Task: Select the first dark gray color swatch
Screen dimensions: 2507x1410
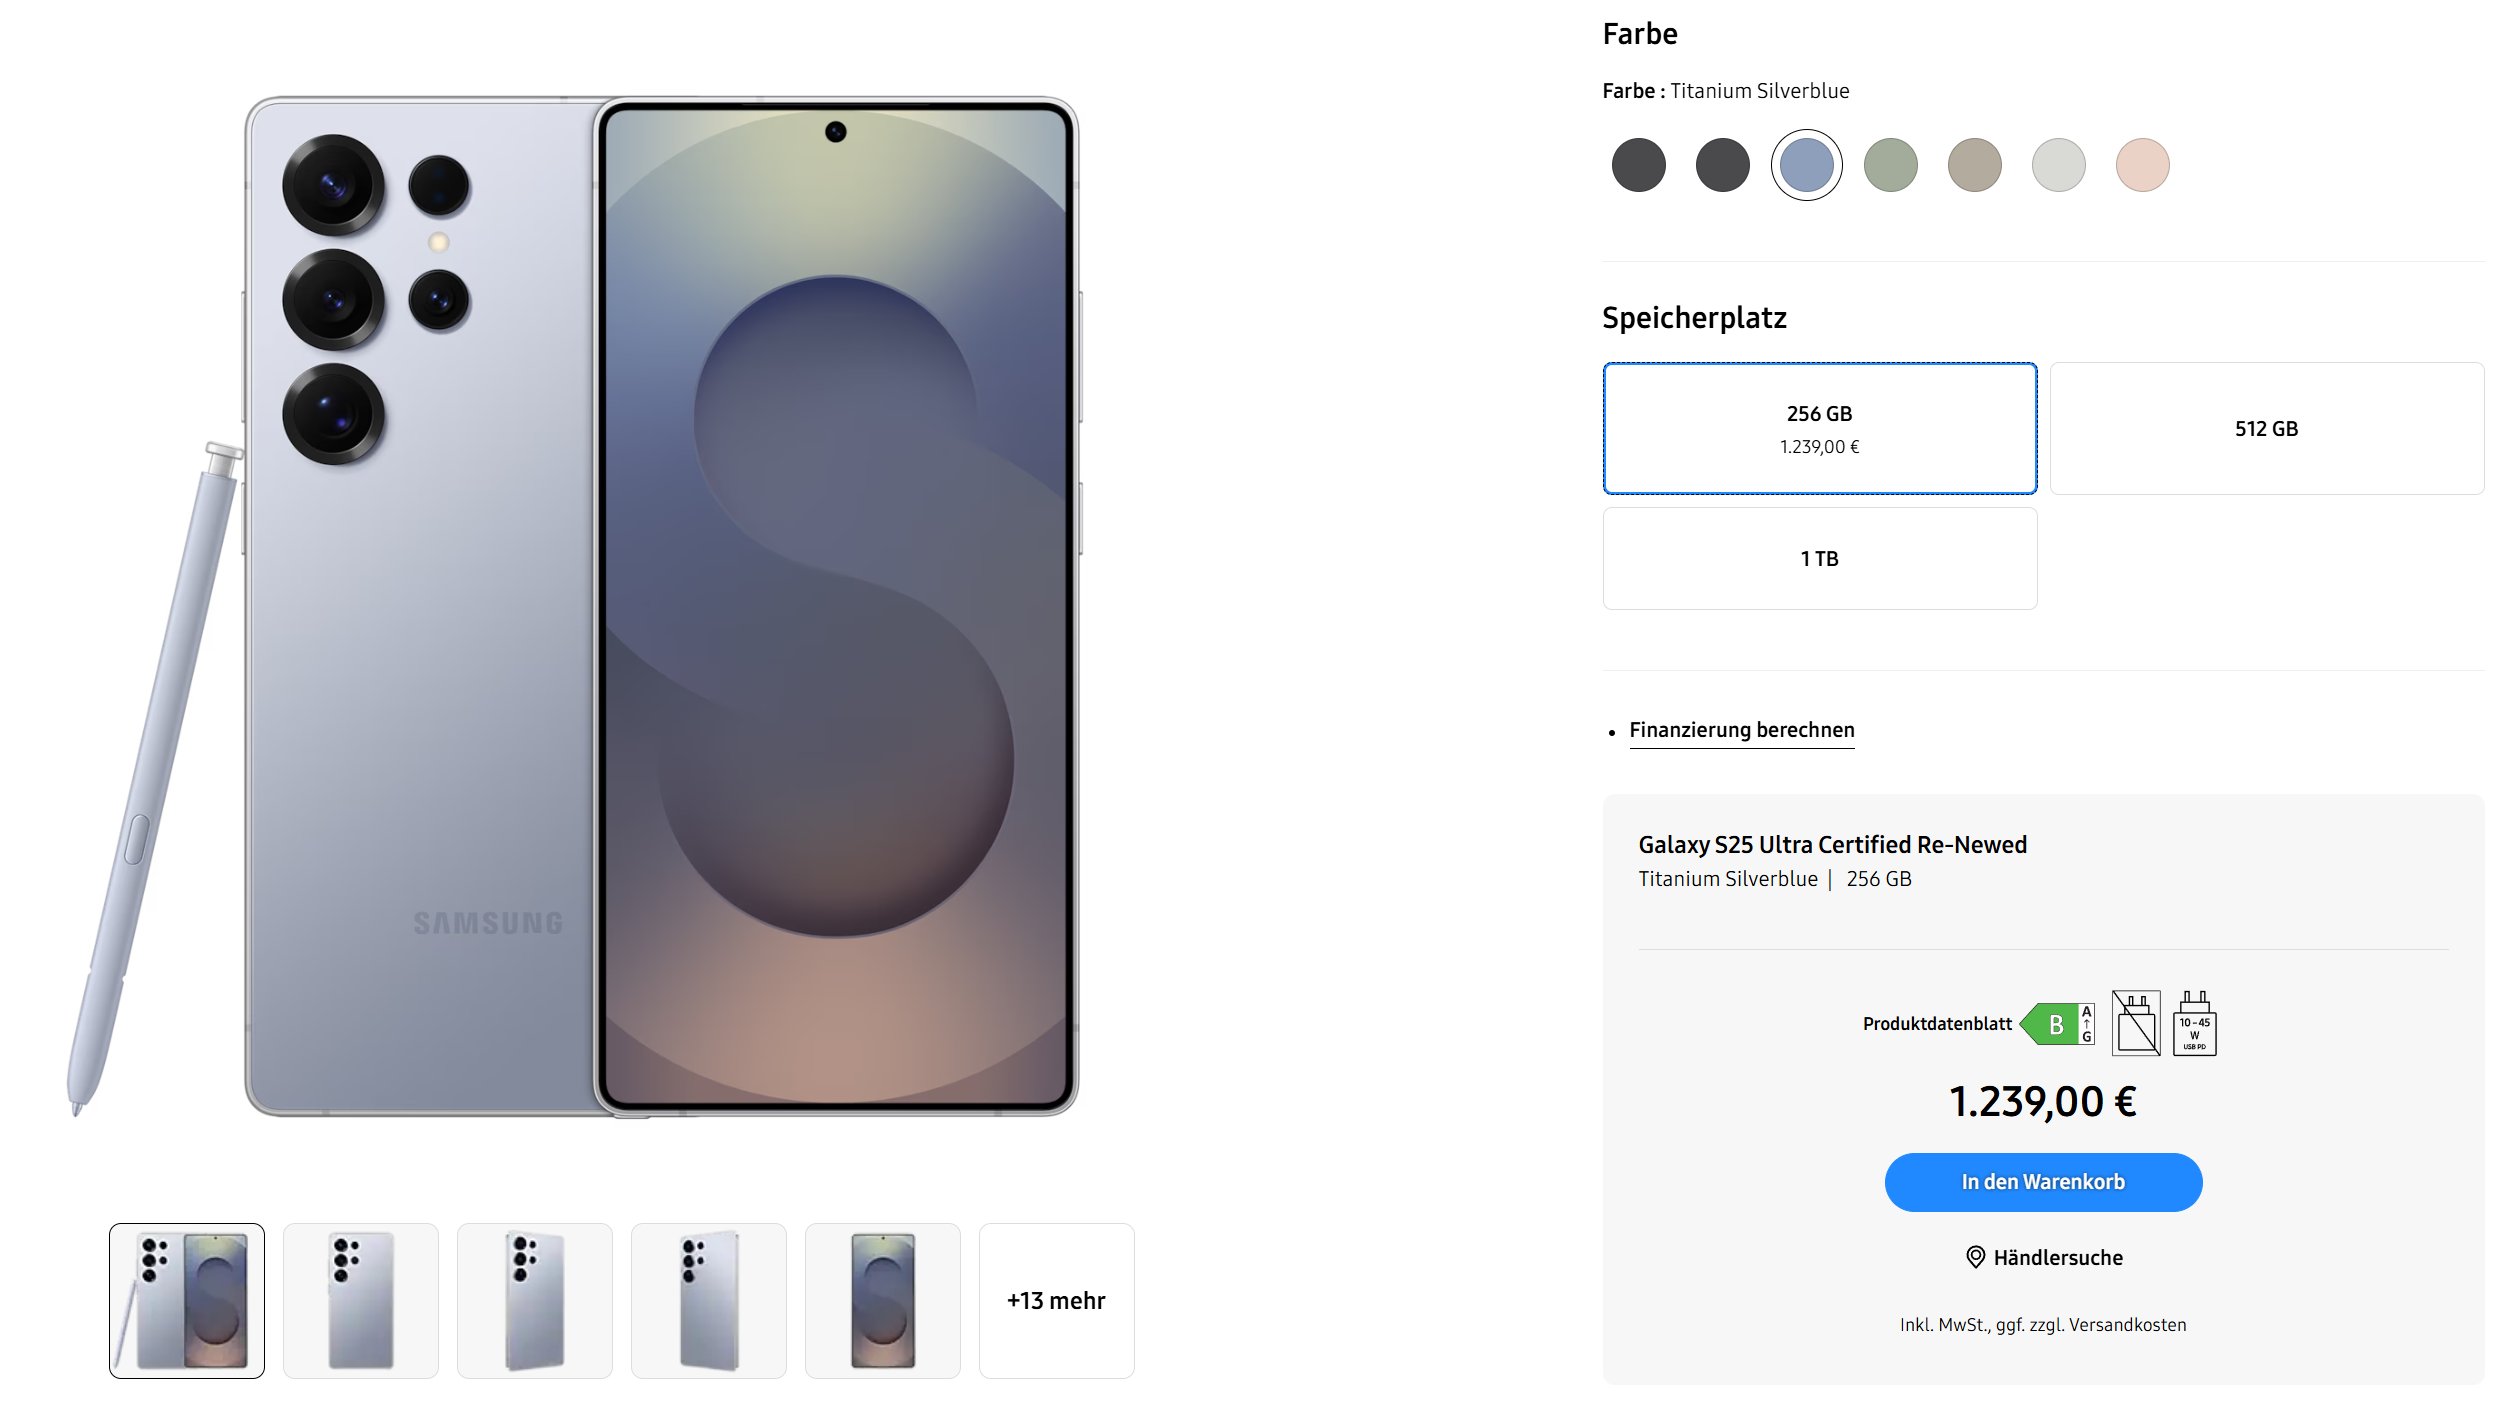Action: click(1638, 165)
